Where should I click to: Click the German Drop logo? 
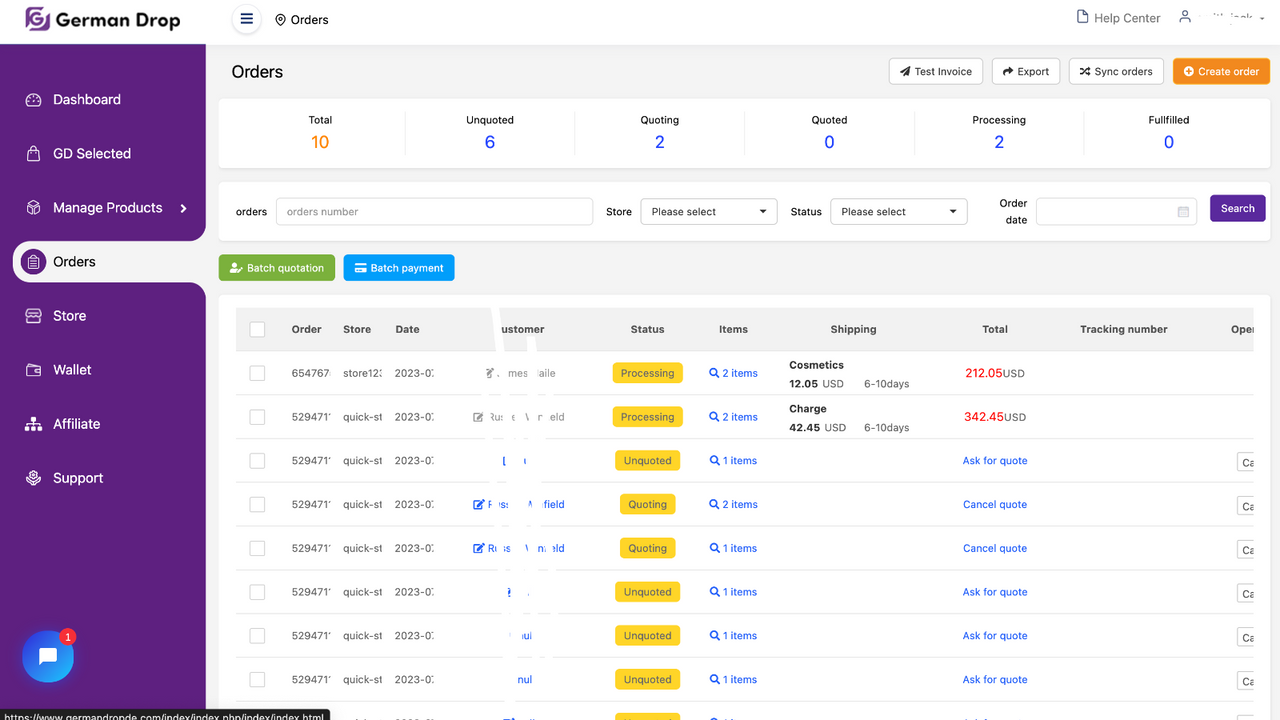103,19
